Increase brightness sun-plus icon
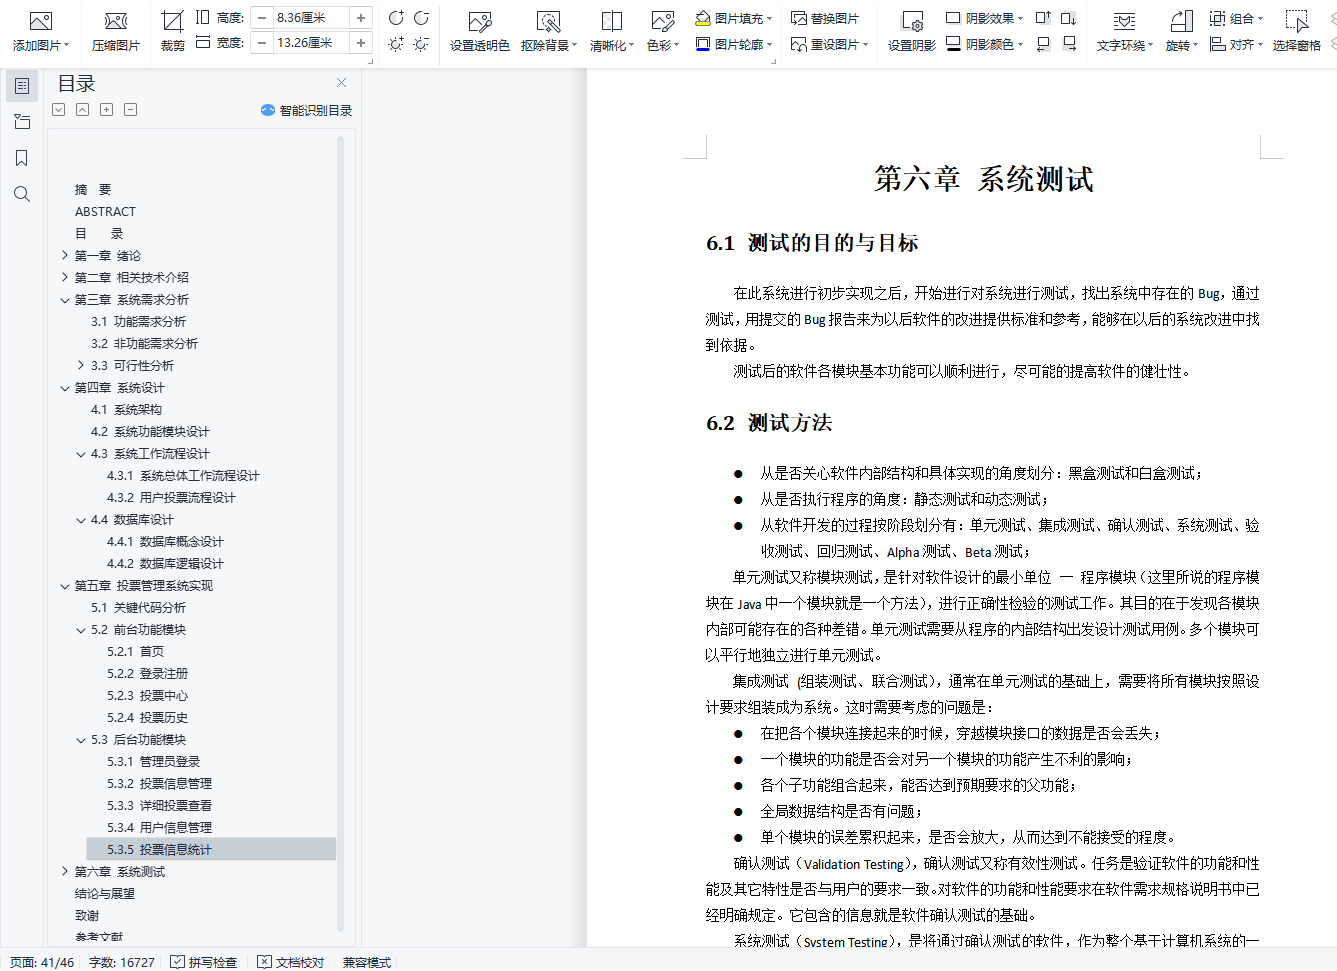Screen dimensions: 1337x971 (x=396, y=44)
